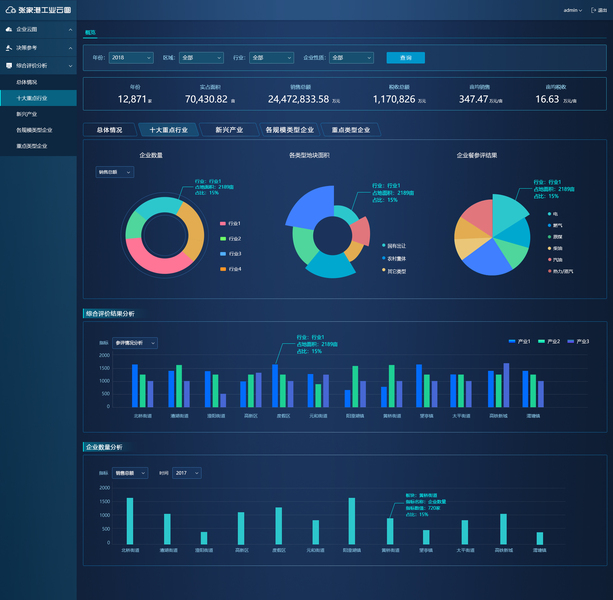Image resolution: width=613 pixels, height=600 pixels.
Task: Click the 综合评价结果分析 section heading
Action: (110, 313)
